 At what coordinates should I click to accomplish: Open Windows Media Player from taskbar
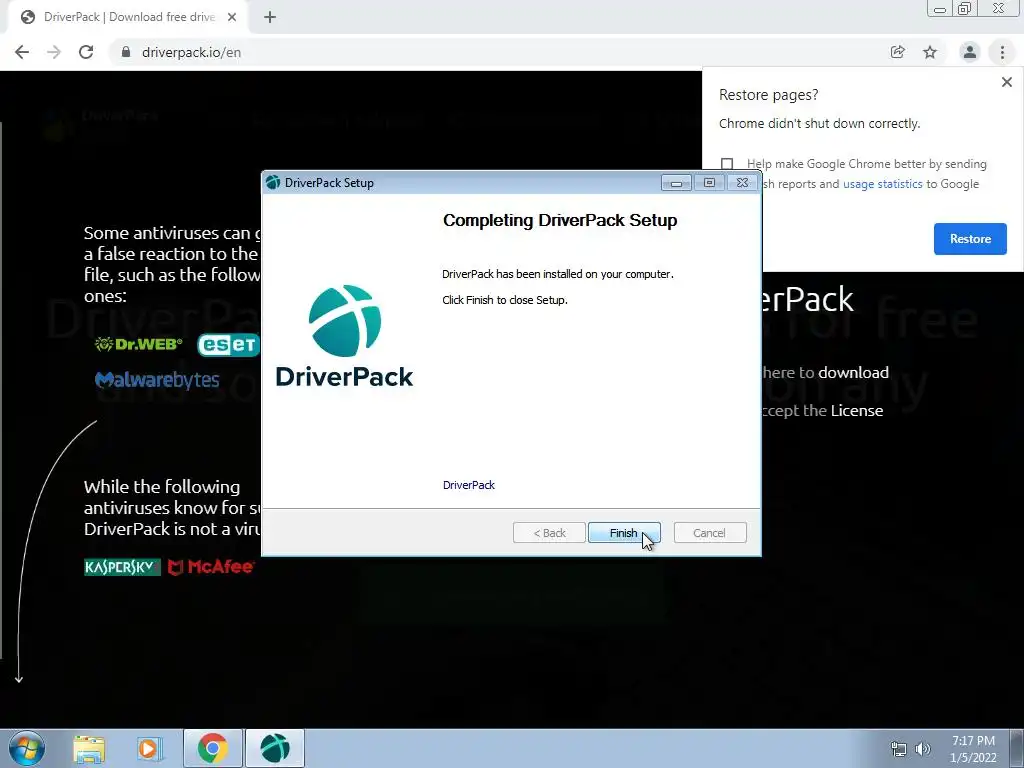tap(150, 748)
